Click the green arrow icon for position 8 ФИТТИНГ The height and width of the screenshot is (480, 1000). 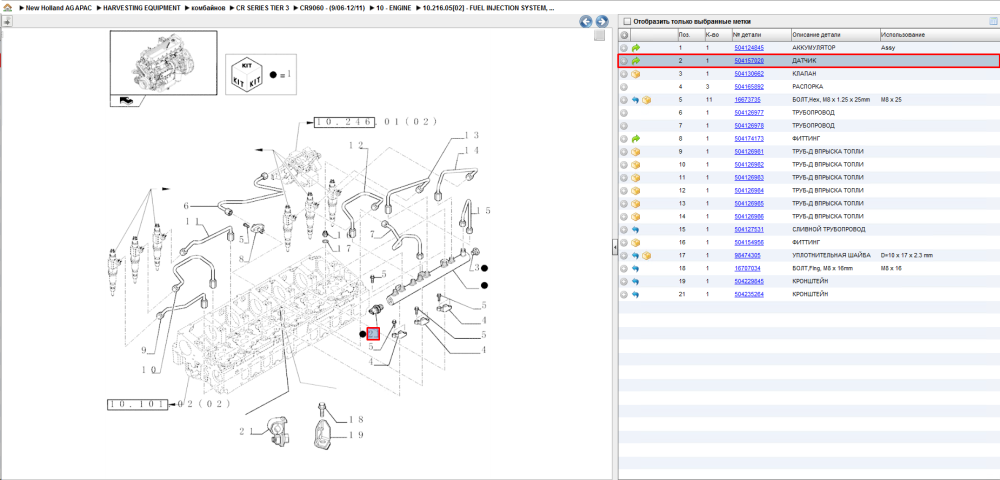636,138
